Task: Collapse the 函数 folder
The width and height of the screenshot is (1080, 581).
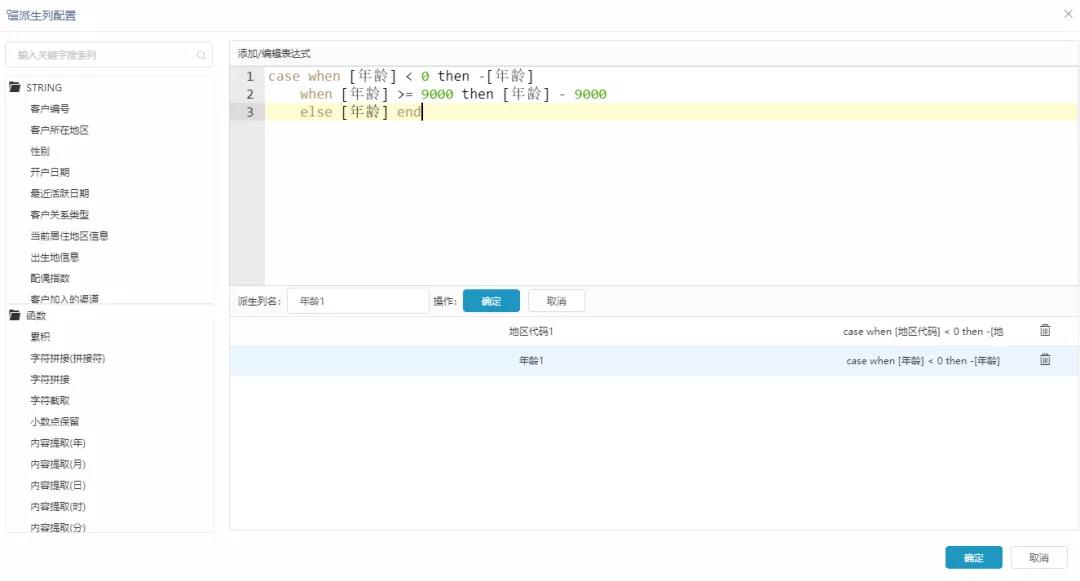Action: [14, 315]
